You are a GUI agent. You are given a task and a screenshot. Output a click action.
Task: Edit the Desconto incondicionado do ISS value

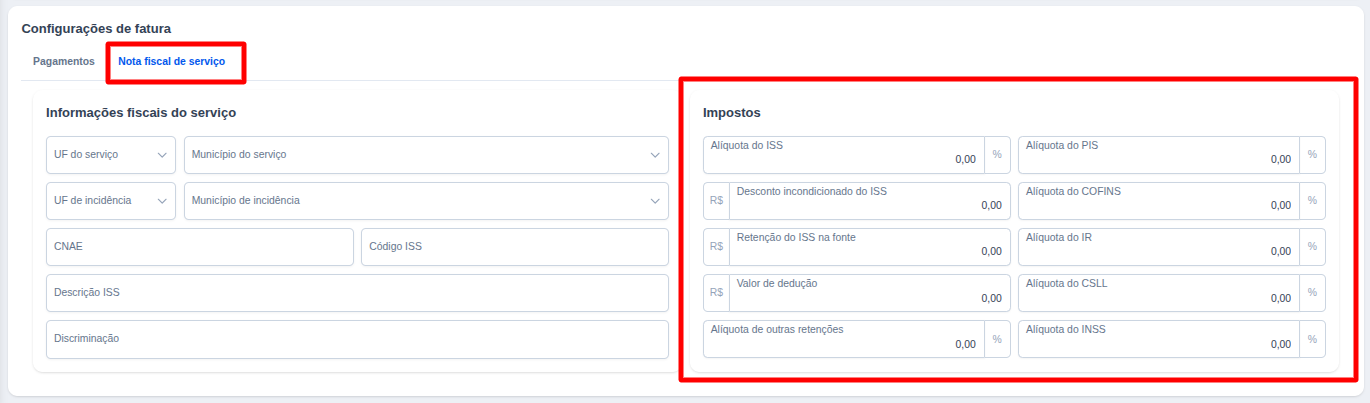(x=868, y=201)
